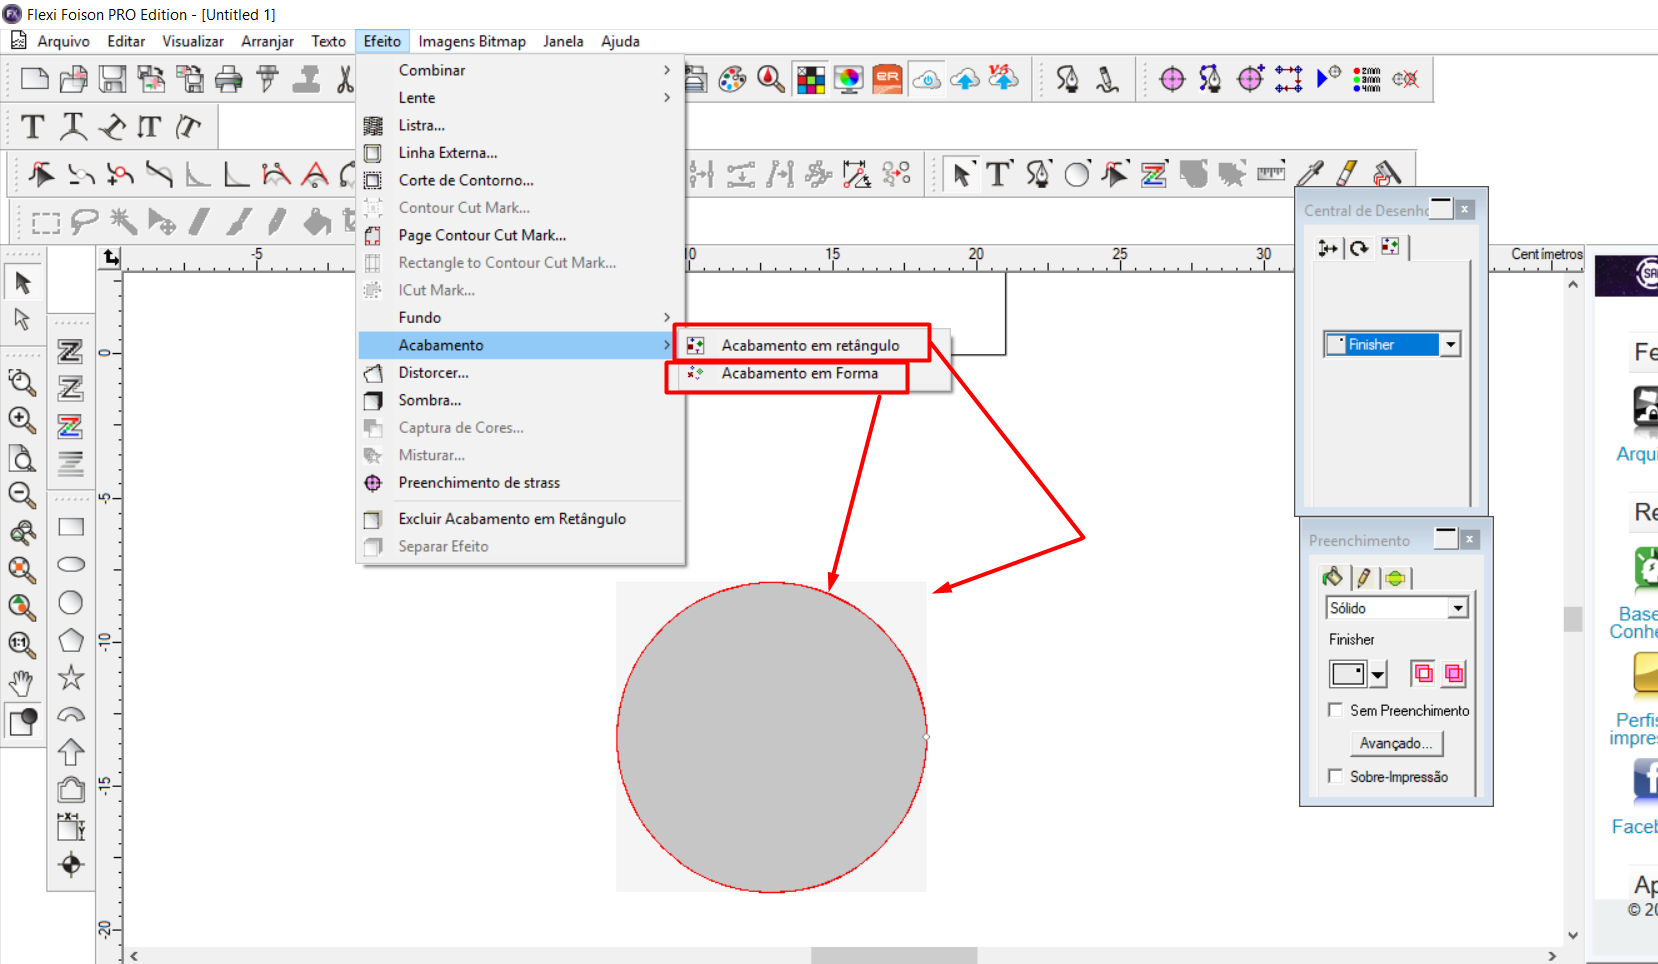Expand the Fundo submenu
The height and width of the screenshot is (964, 1658).
click(520, 317)
